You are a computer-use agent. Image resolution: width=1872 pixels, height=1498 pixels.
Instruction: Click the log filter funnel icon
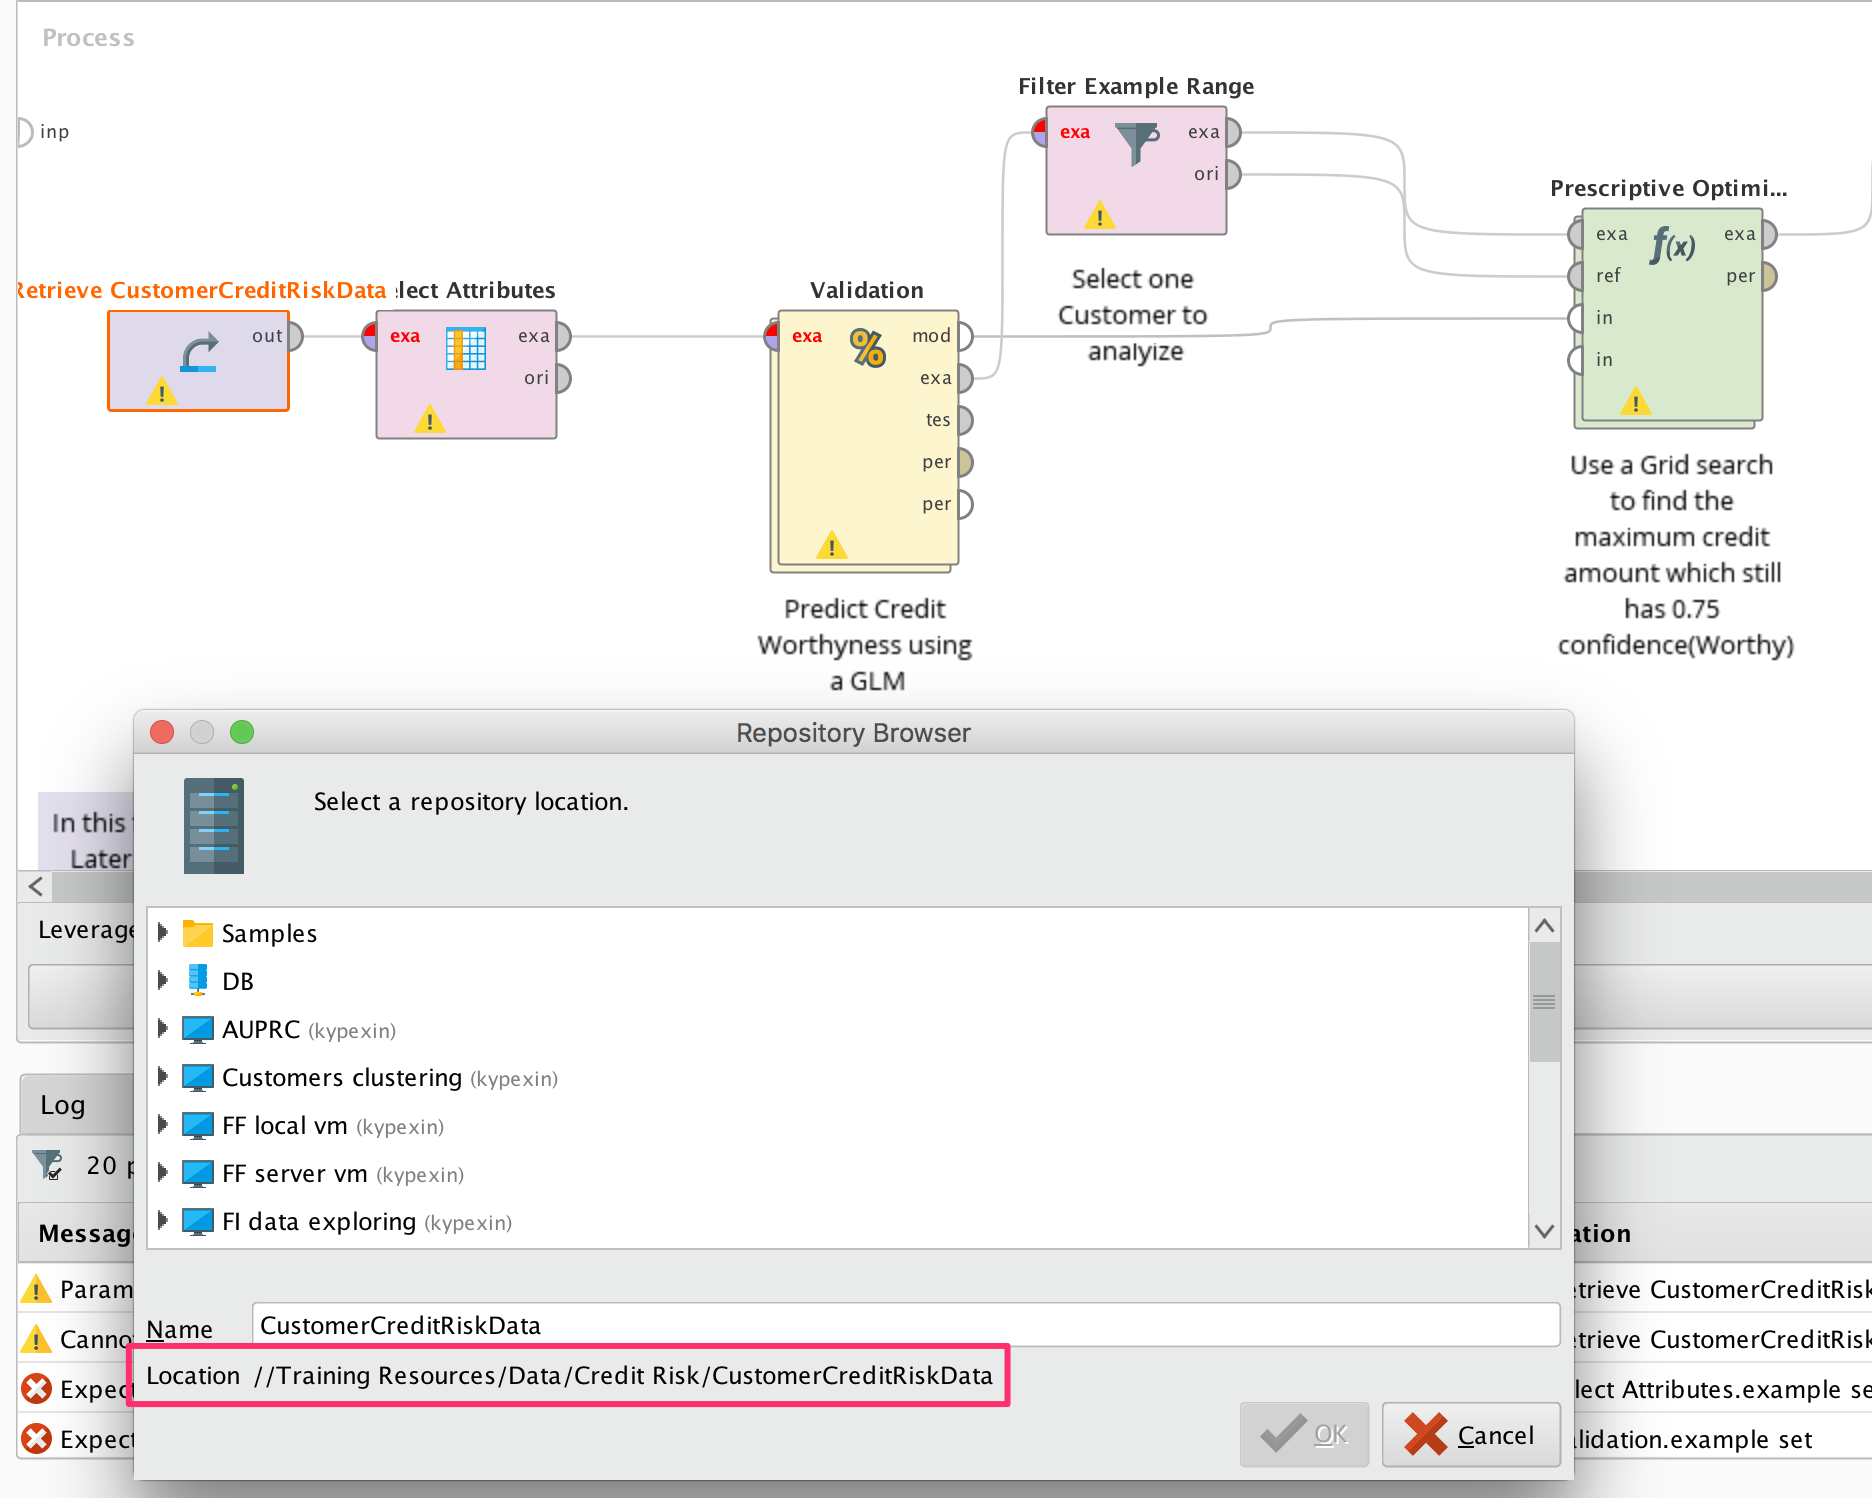click(48, 1165)
